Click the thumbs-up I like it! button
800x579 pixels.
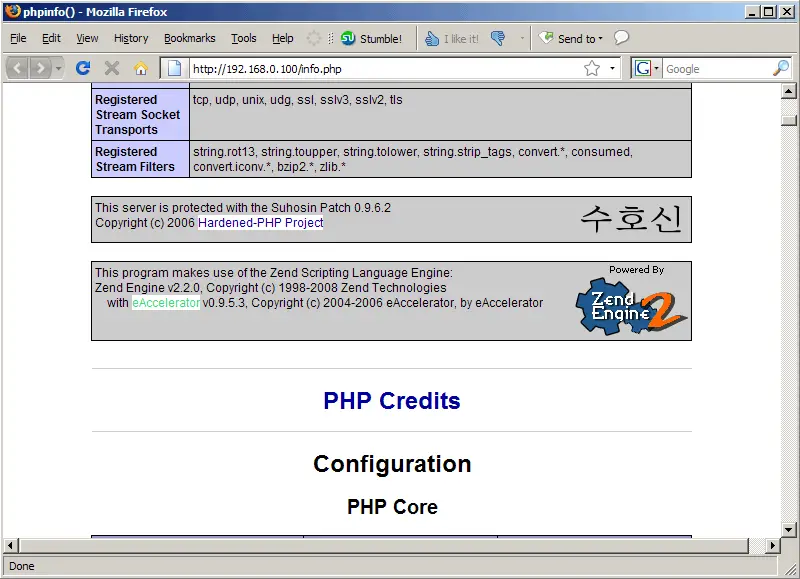tap(452, 39)
